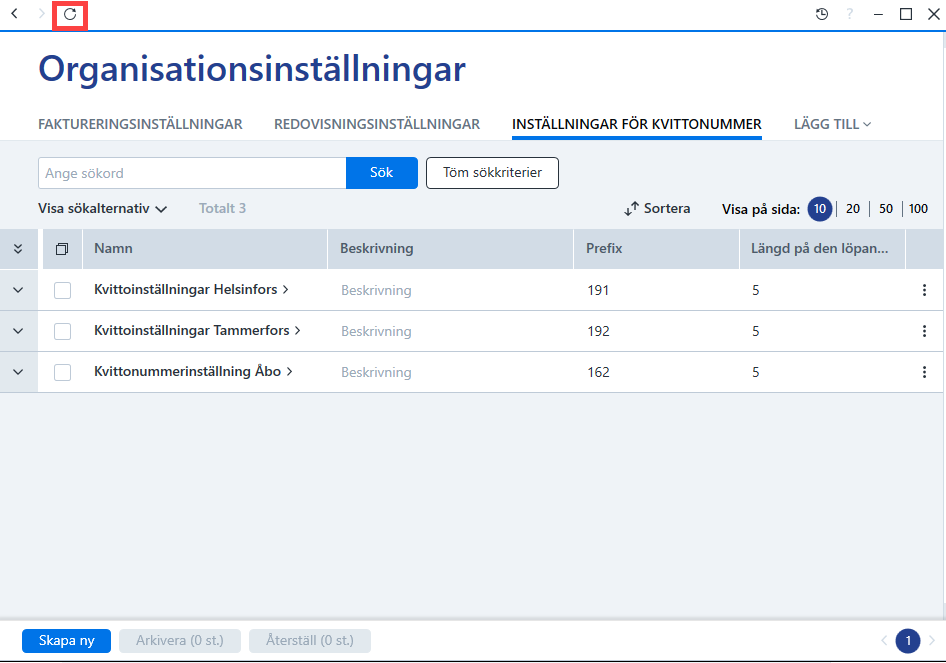The height and width of the screenshot is (663, 946).
Task: Tick the checkbox for Kvittoinställningar Tammerfors
Action: click(x=62, y=331)
